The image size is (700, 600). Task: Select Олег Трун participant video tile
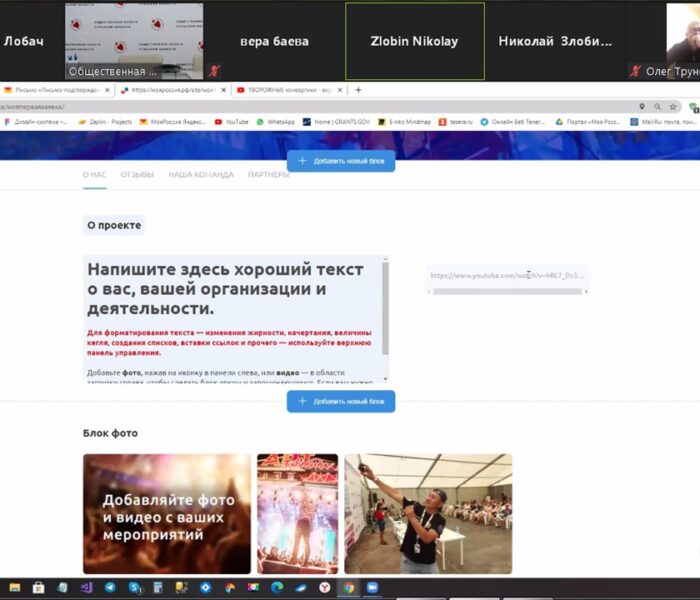pos(663,41)
